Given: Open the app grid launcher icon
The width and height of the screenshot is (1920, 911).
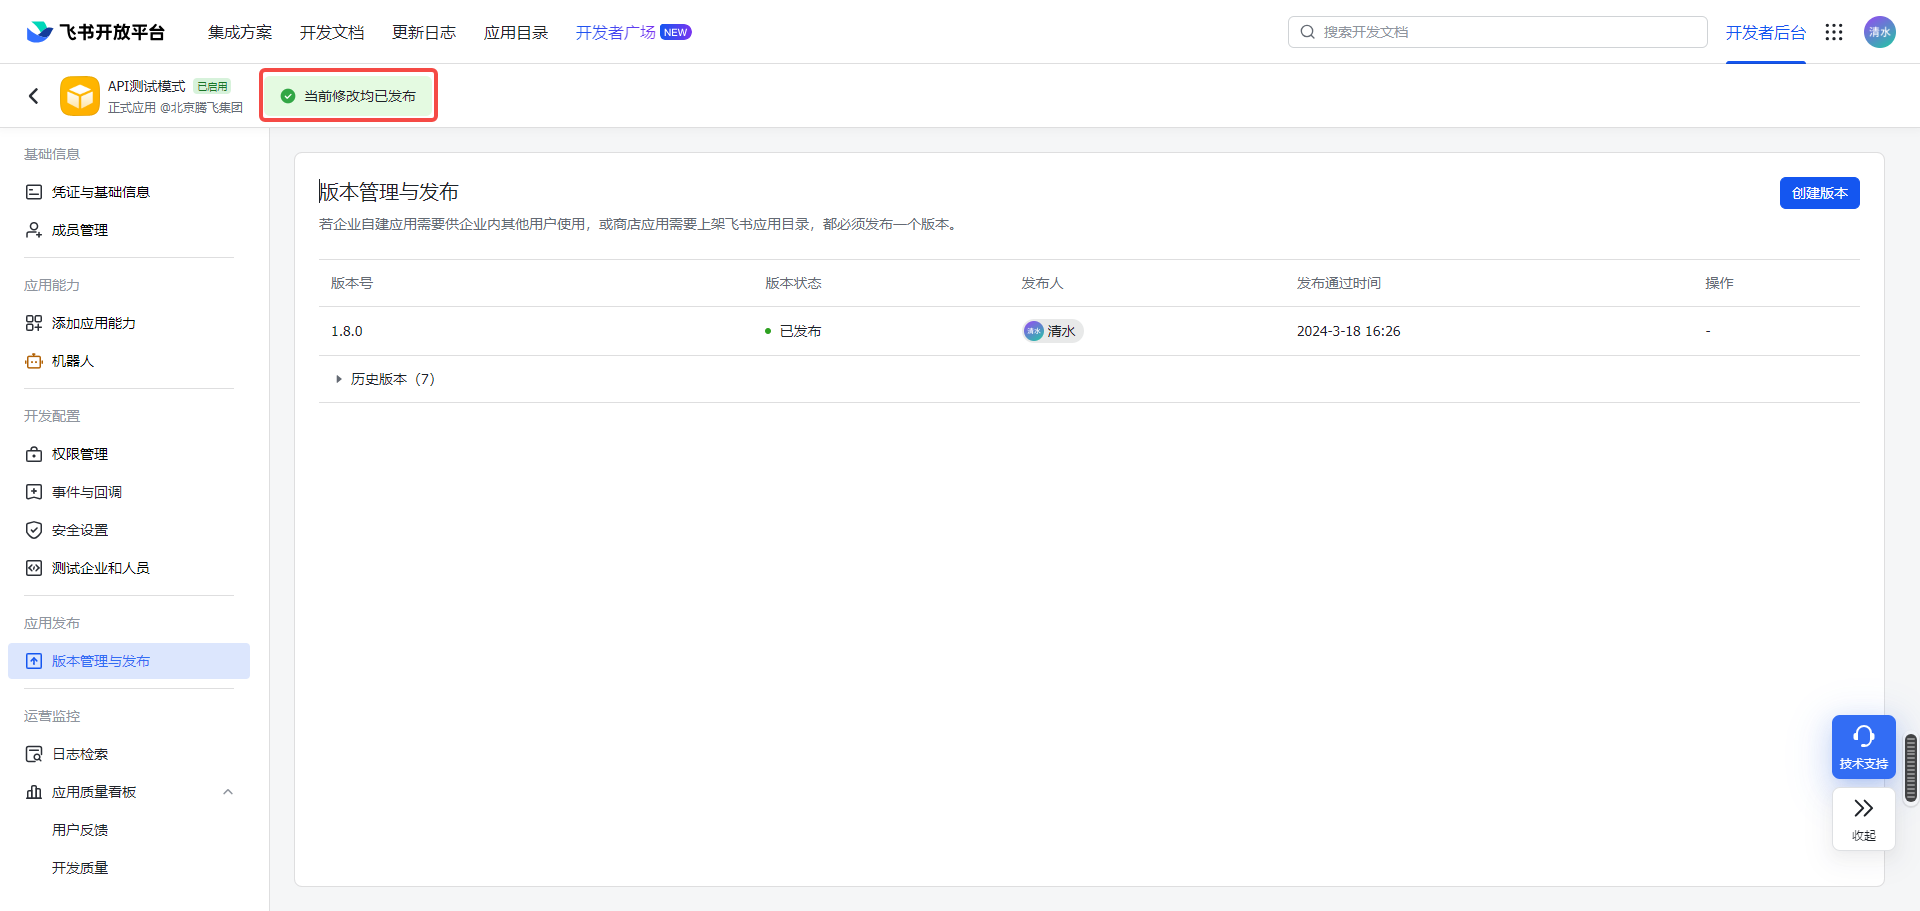Looking at the screenshot, I should click(1833, 32).
